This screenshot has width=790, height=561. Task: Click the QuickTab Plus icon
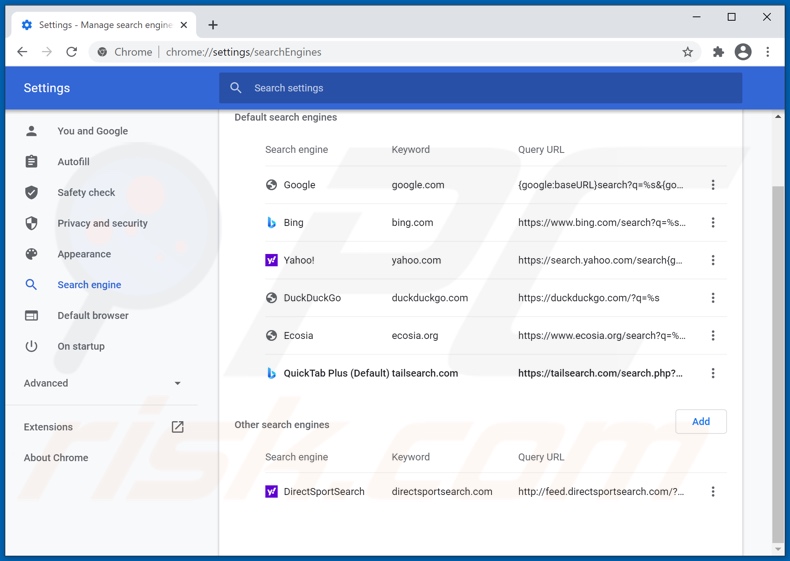tap(271, 373)
